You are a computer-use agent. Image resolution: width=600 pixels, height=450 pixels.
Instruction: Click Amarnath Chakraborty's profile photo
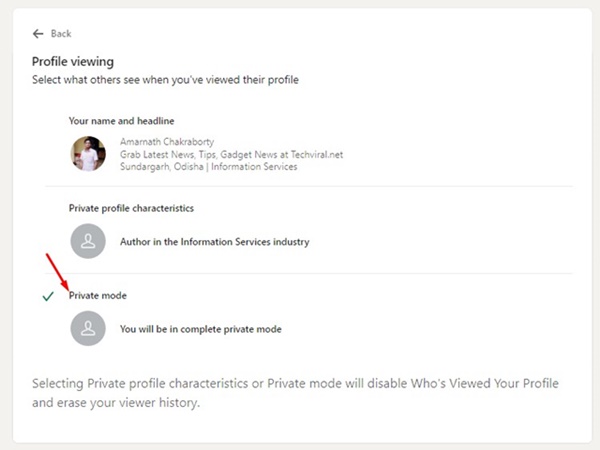point(88,153)
